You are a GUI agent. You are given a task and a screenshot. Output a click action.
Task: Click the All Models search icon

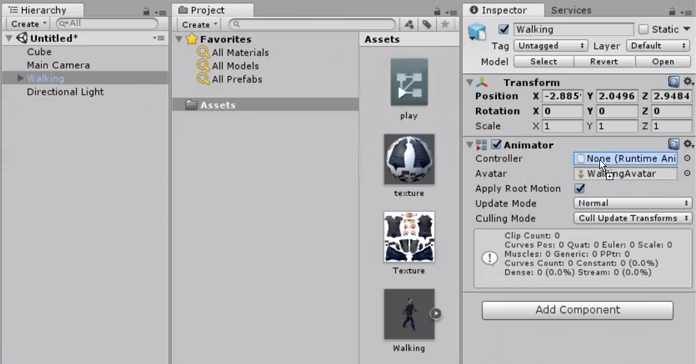(203, 66)
